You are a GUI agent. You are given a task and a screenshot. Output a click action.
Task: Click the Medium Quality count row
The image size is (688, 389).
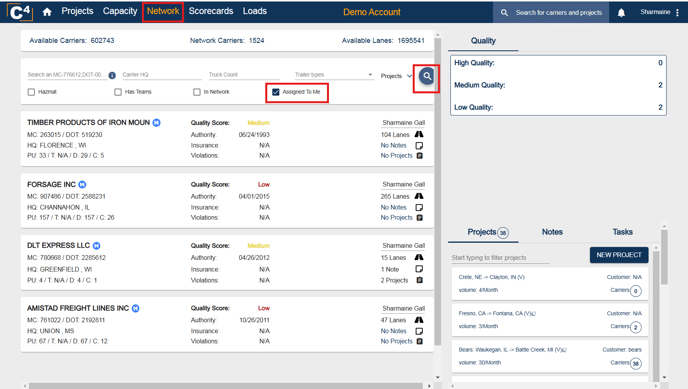558,85
